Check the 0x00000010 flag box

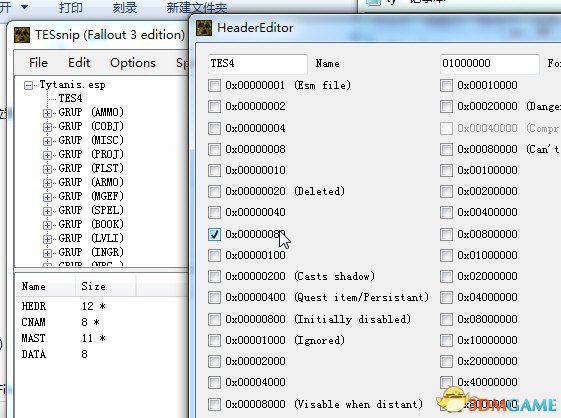point(214,170)
